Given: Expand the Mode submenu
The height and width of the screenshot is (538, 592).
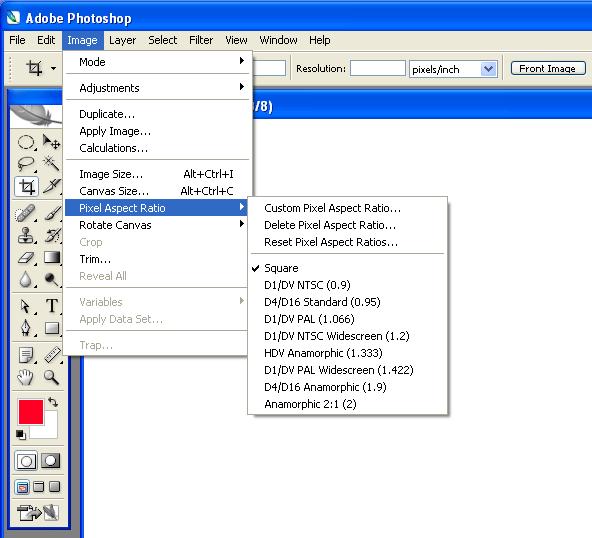Looking at the screenshot, I should [157, 62].
